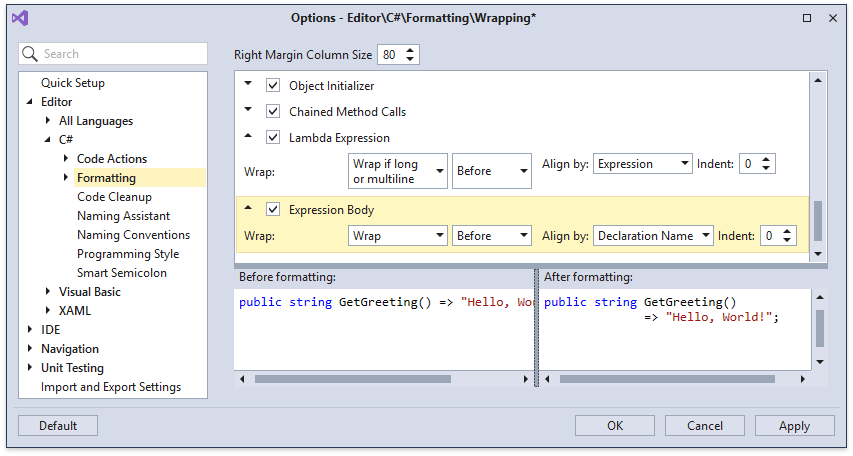Expand the All Languages tree node

coord(47,121)
